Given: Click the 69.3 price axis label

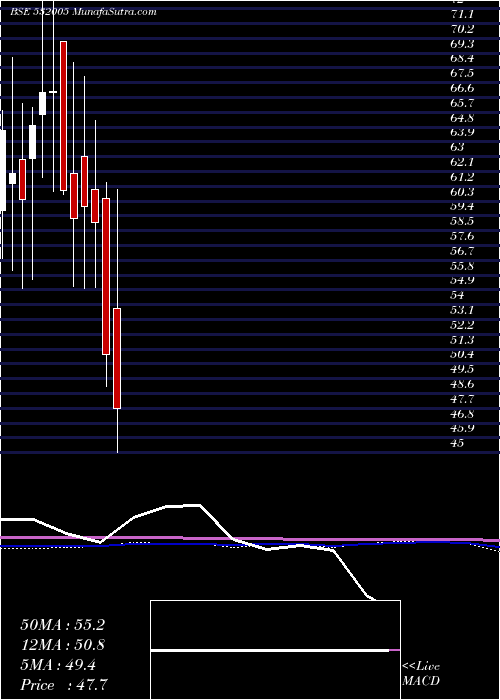Looking at the screenshot, I should pyautogui.click(x=462, y=44).
